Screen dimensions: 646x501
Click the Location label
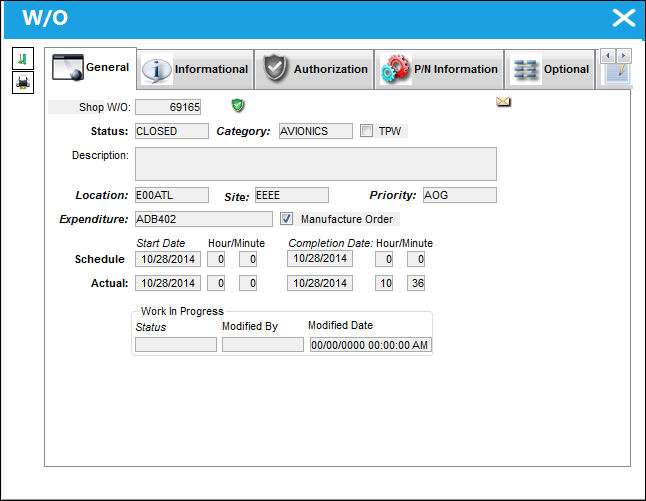pyautogui.click(x=102, y=195)
